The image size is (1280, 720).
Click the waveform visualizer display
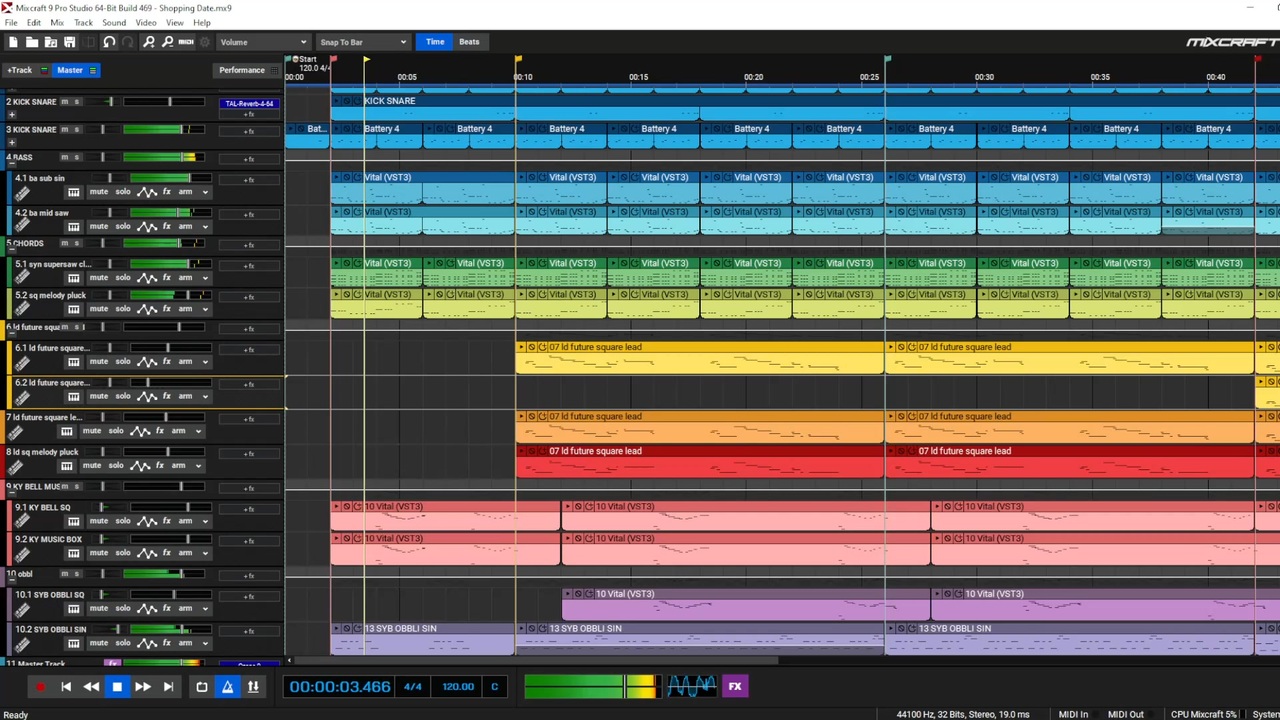tap(691, 686)
